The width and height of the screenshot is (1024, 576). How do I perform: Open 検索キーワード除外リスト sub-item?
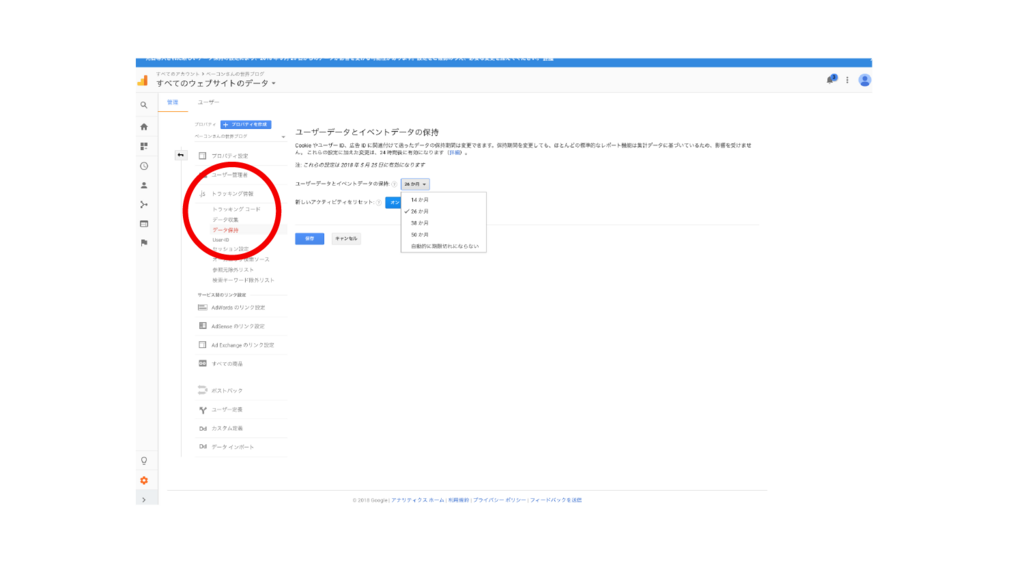tap(243, 280)
